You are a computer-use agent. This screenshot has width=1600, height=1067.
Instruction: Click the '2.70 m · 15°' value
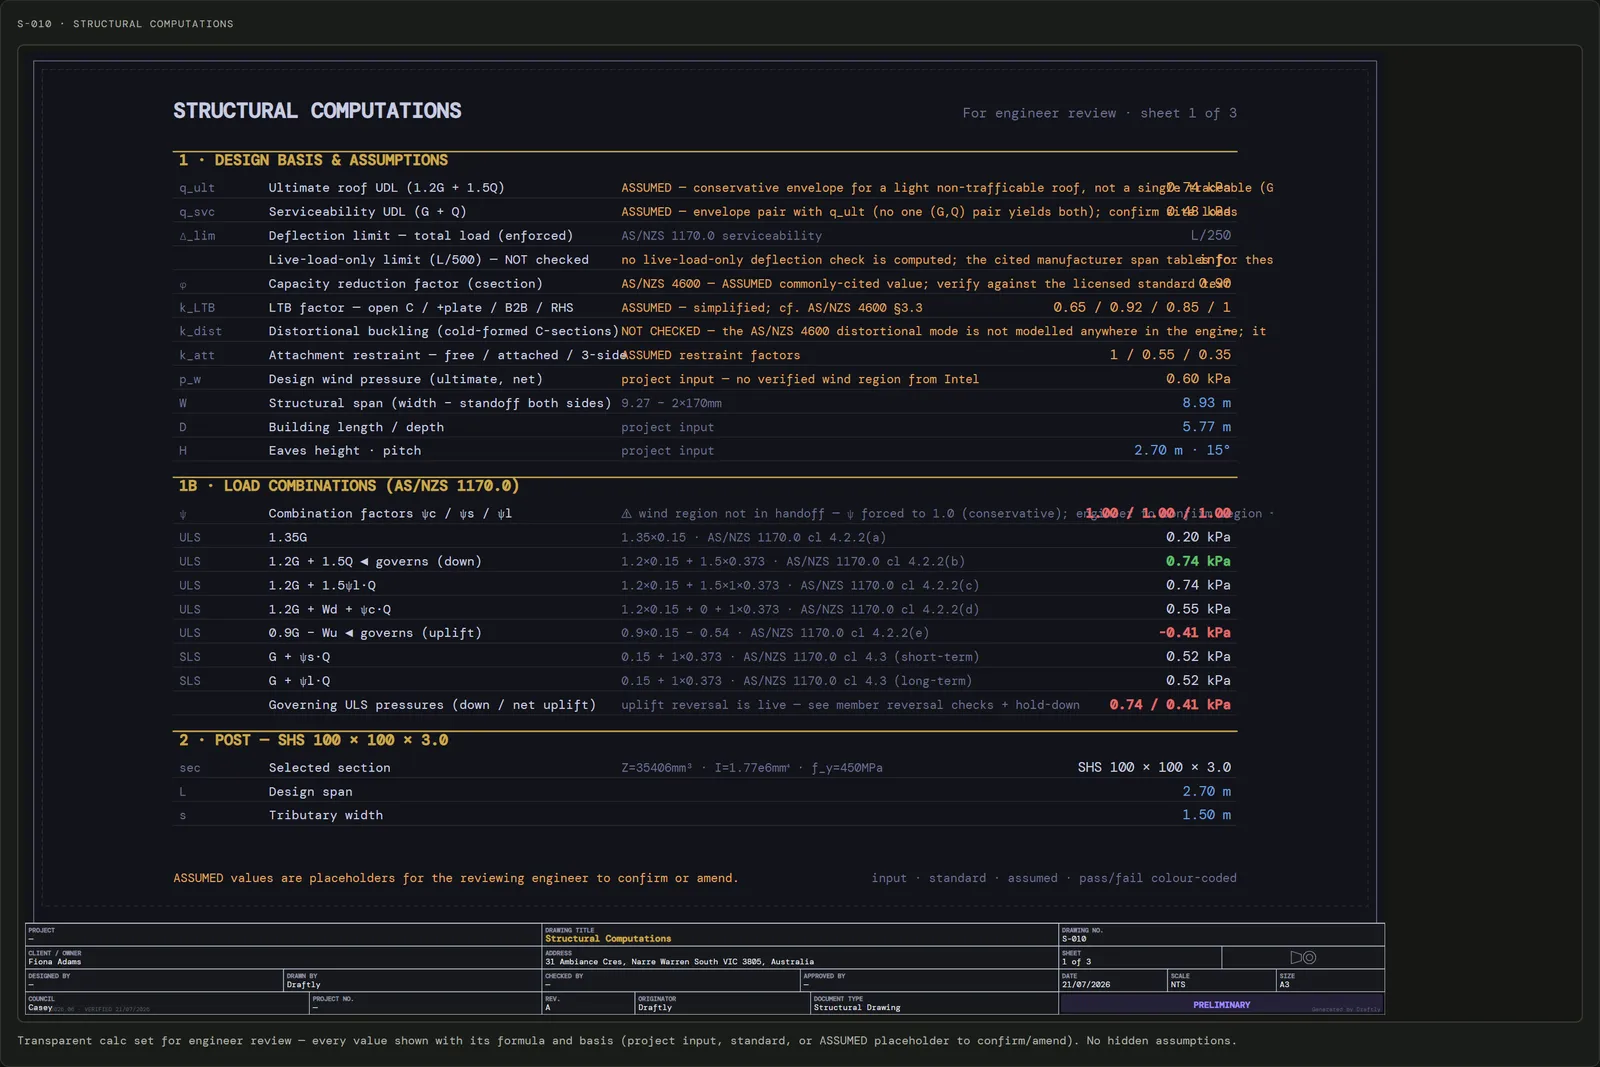click(1182, 451)
